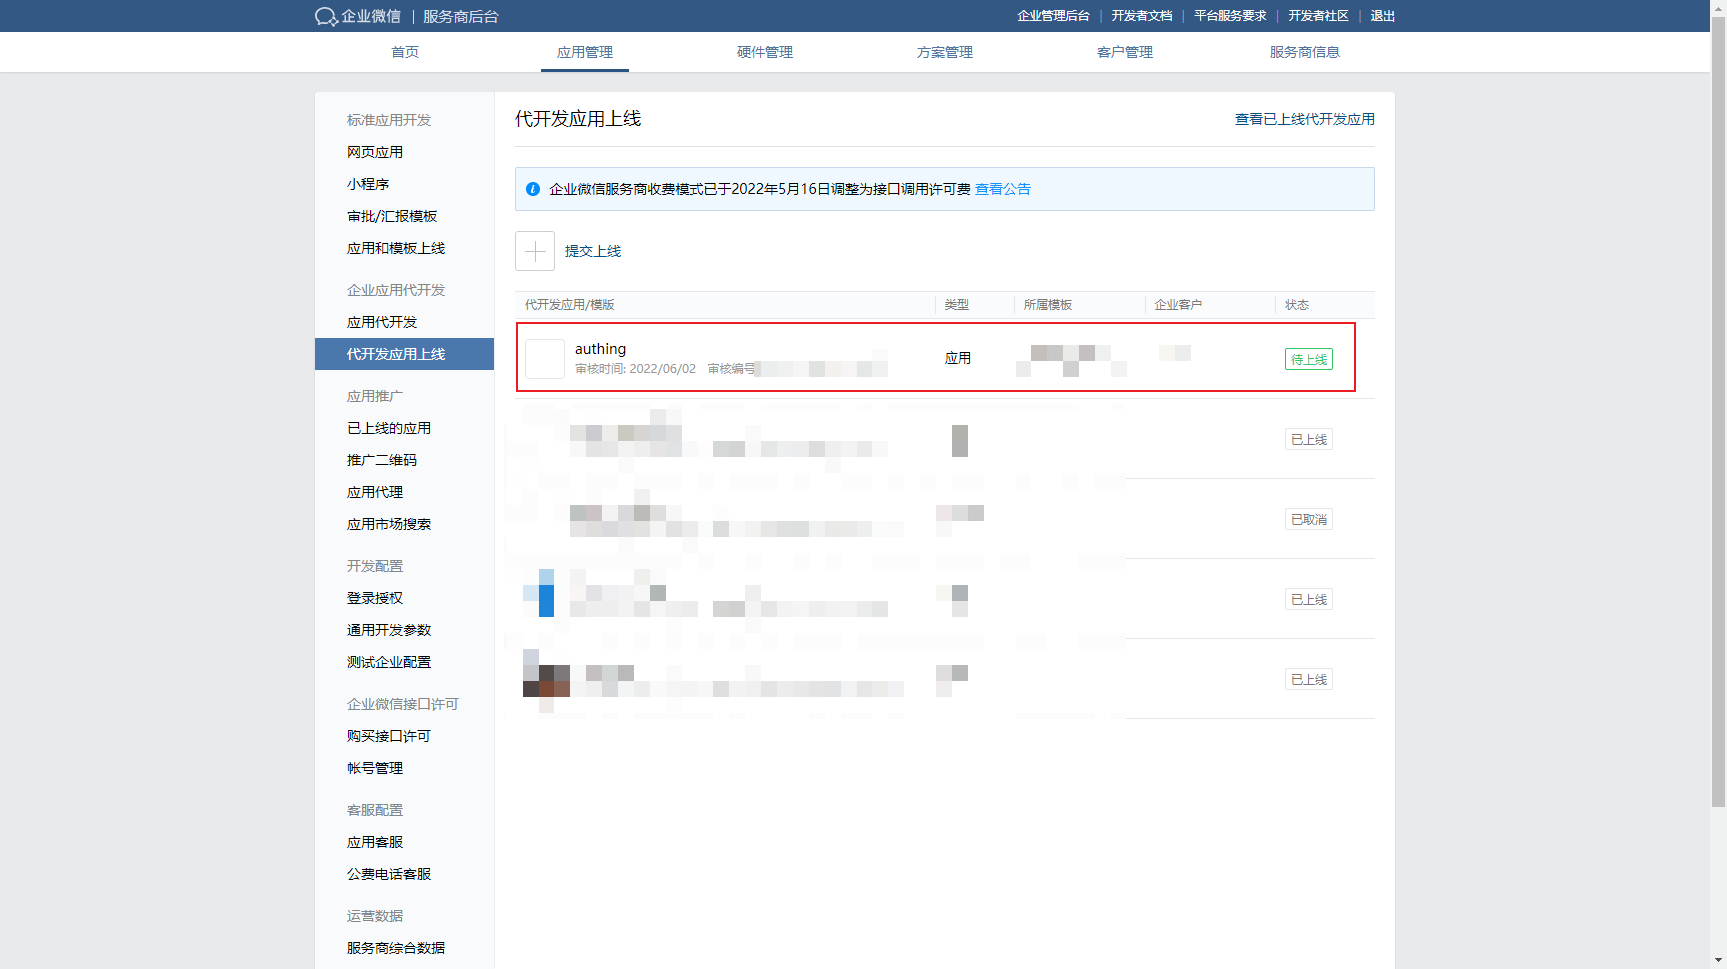
Task: Open 购买接口许可 sidebar item
Action: [389, 736]
